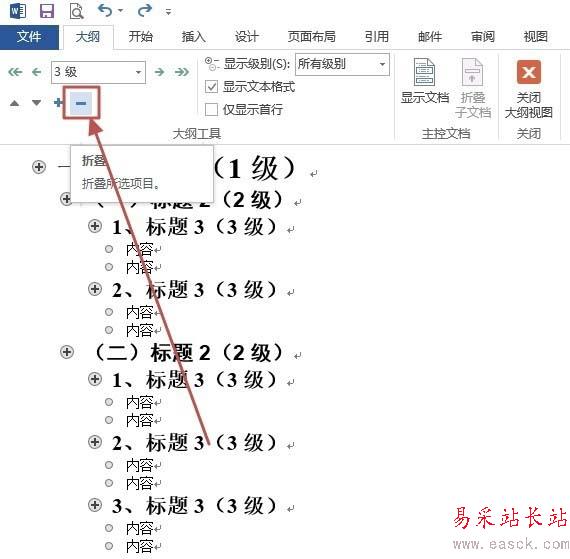Customize the quick access toolbar
Viewport: 570px width, 559px height.
[168, 12]
